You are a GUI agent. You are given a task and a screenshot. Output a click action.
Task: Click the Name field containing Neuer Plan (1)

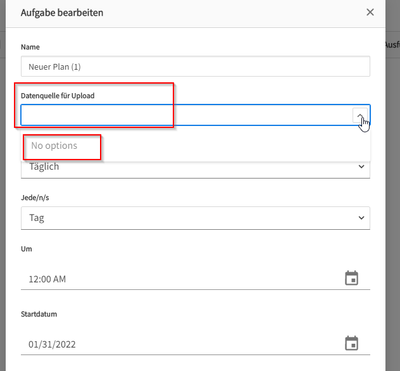[x=195, y=67]
